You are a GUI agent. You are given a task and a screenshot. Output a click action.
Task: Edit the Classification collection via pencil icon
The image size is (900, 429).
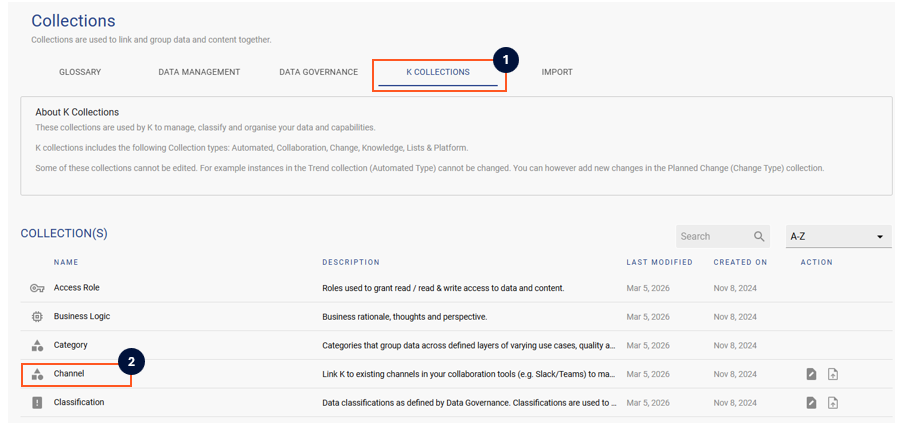coord(811,403)
